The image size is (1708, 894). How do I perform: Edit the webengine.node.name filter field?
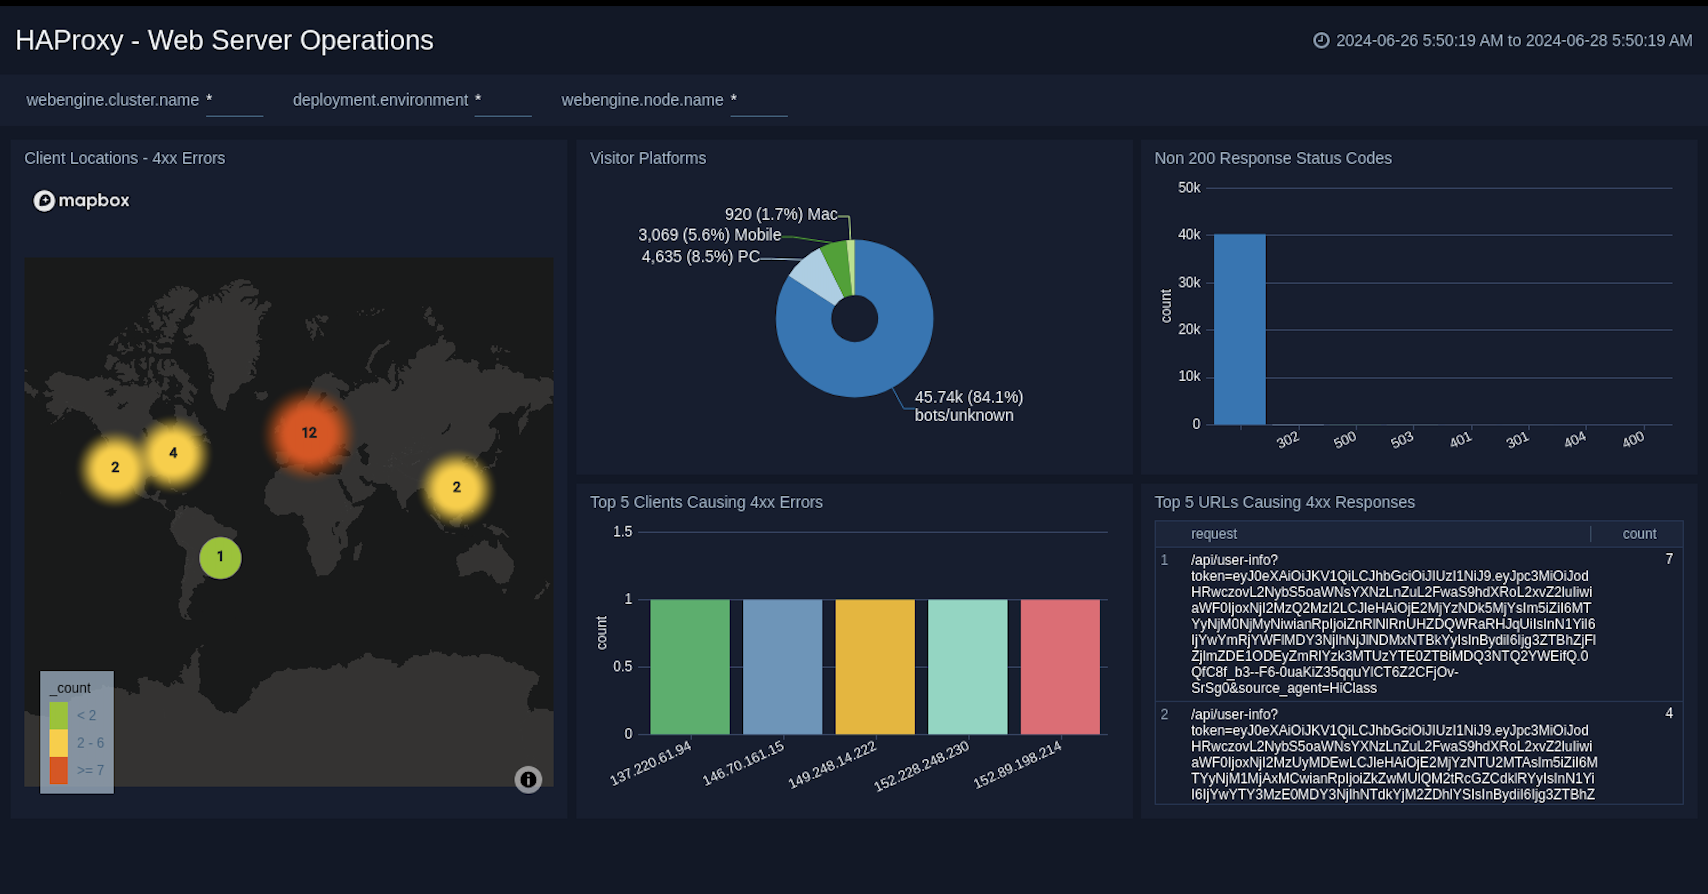759,101
